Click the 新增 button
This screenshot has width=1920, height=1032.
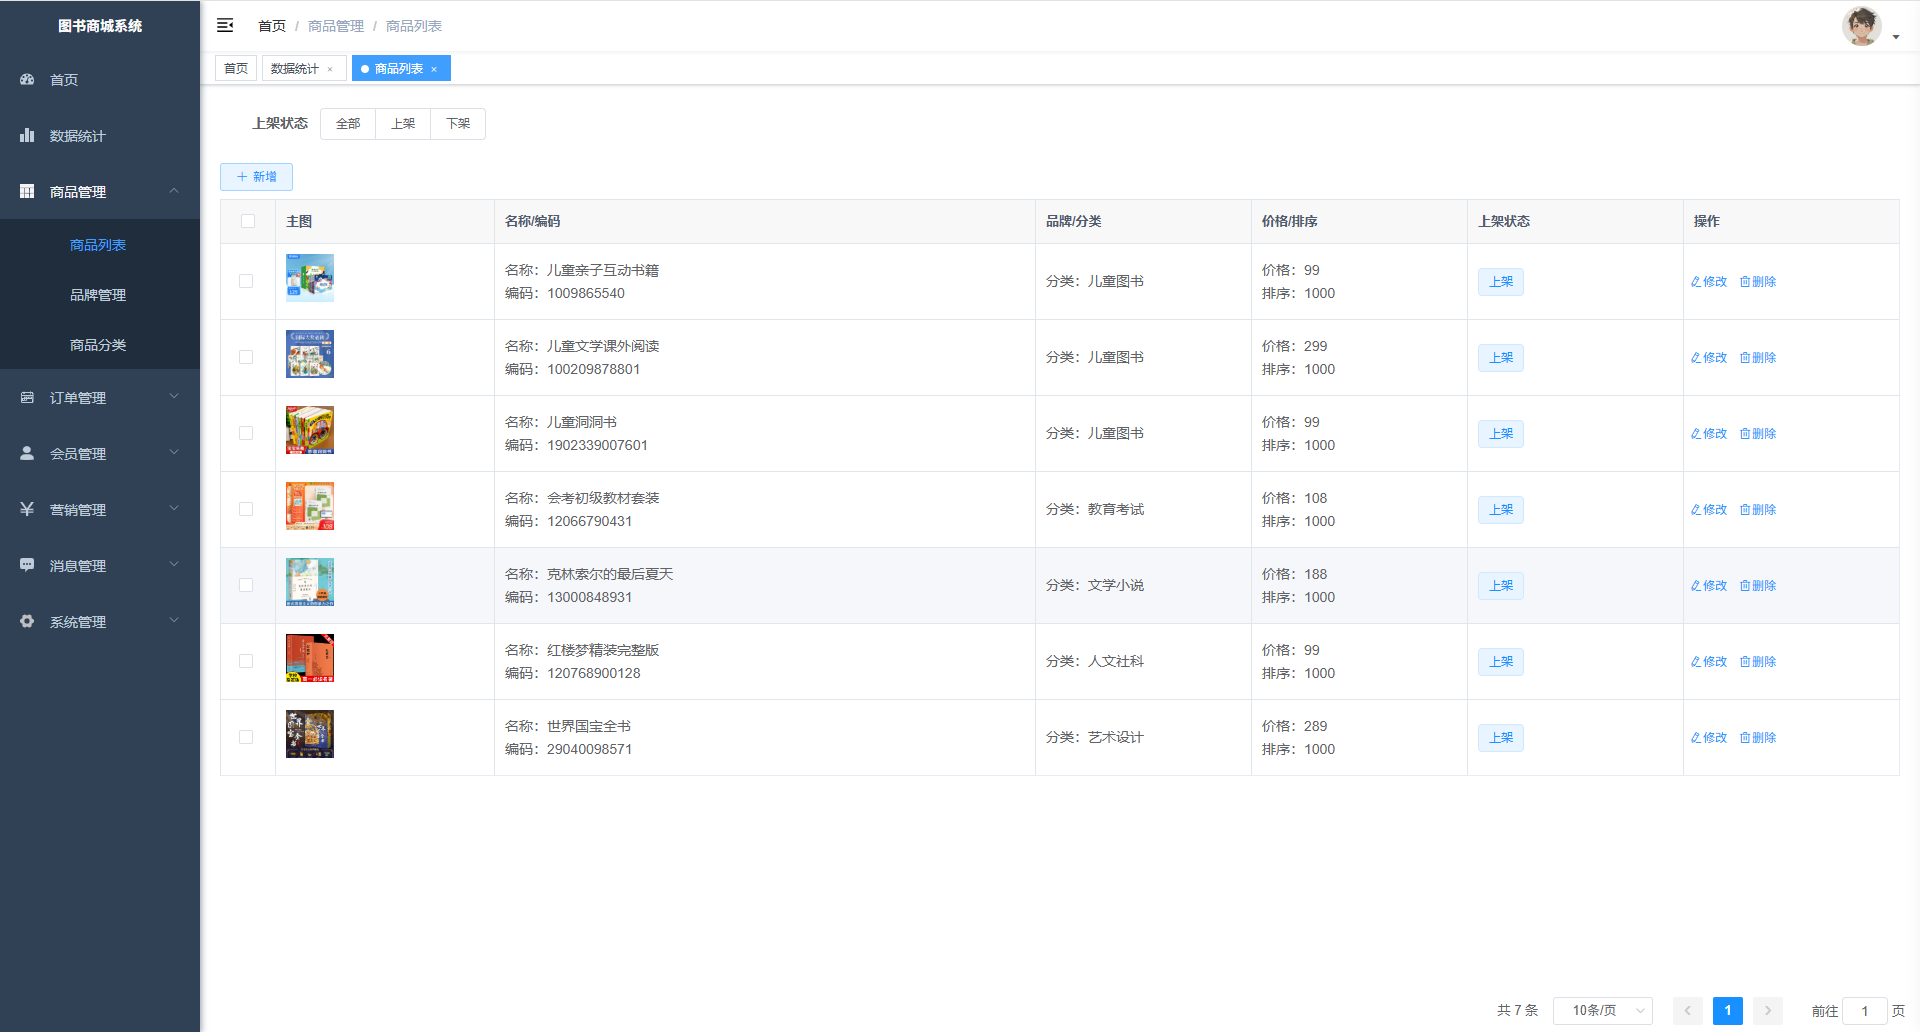[x=256, y=177]
